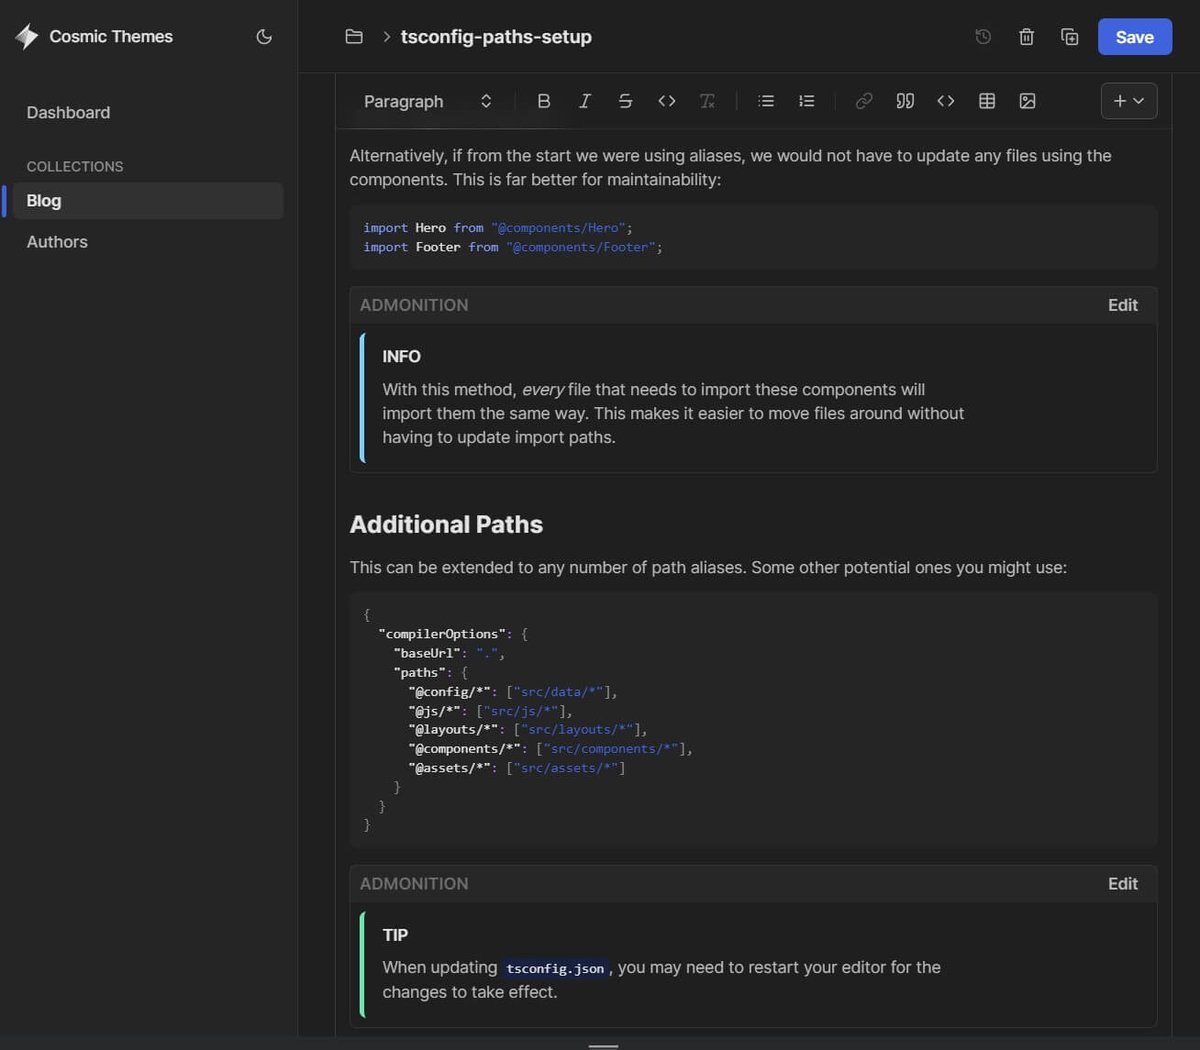Toggle italic formatting
This screenshot has width=1200, height=1050.
(585, 101)
